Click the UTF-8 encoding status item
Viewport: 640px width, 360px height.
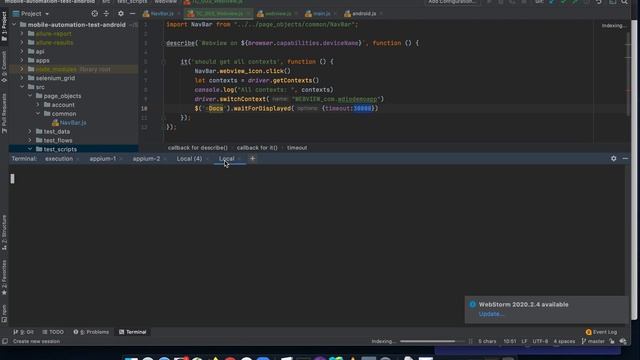(540, 341)
